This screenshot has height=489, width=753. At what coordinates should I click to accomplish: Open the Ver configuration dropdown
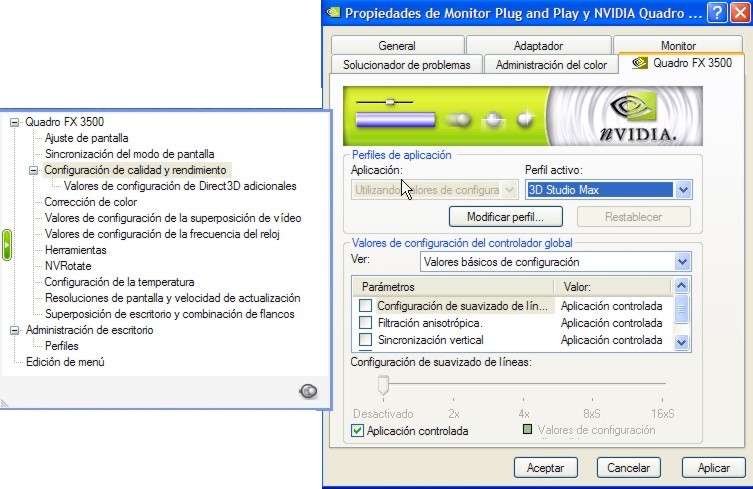coord(682,262)
